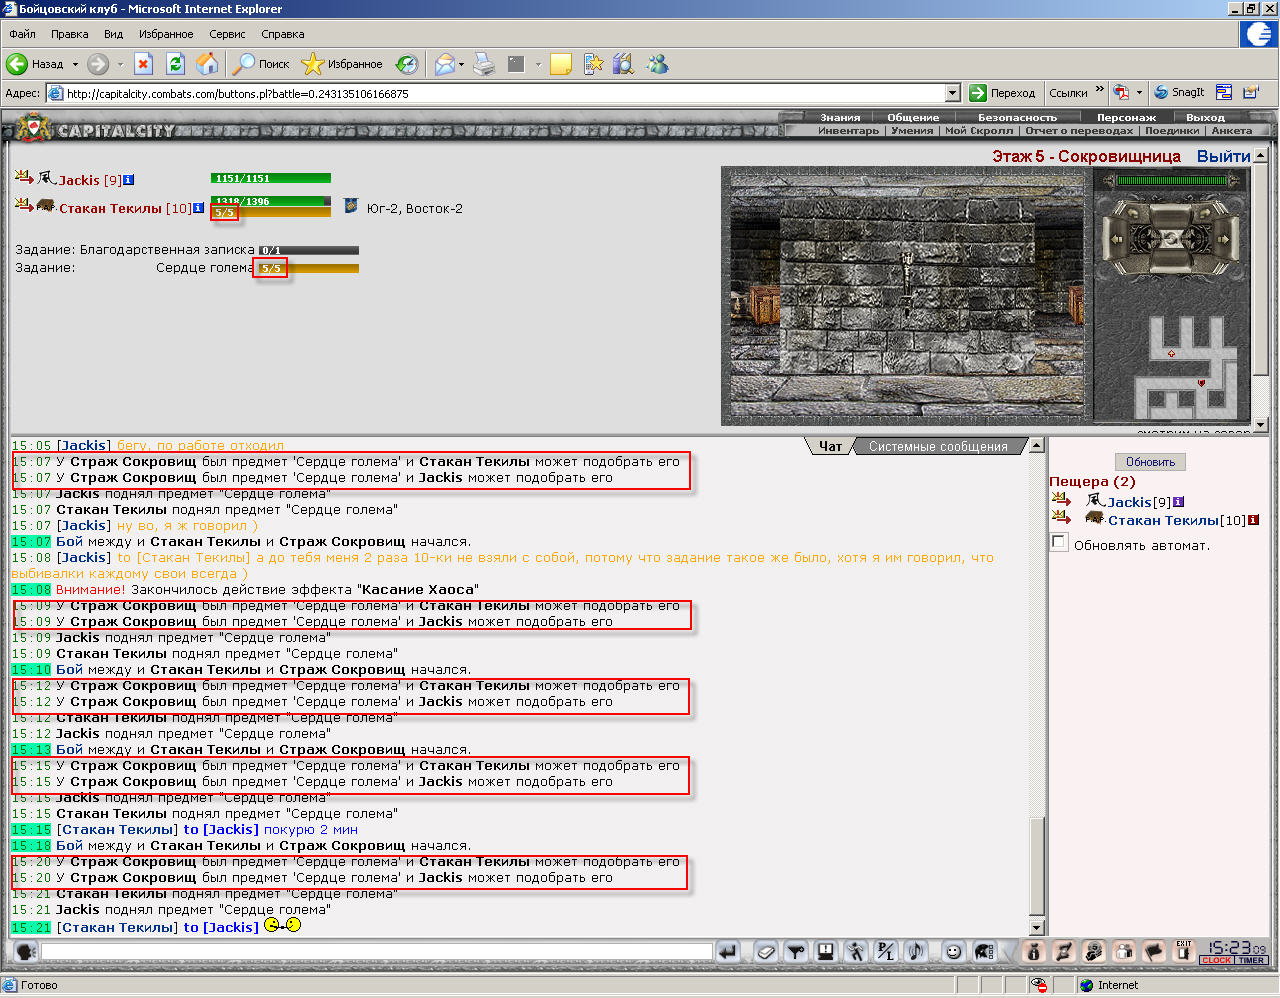Click the helmet list icon in chat bar
This screenshot has width=1280, height=998.
click(983, 951)
